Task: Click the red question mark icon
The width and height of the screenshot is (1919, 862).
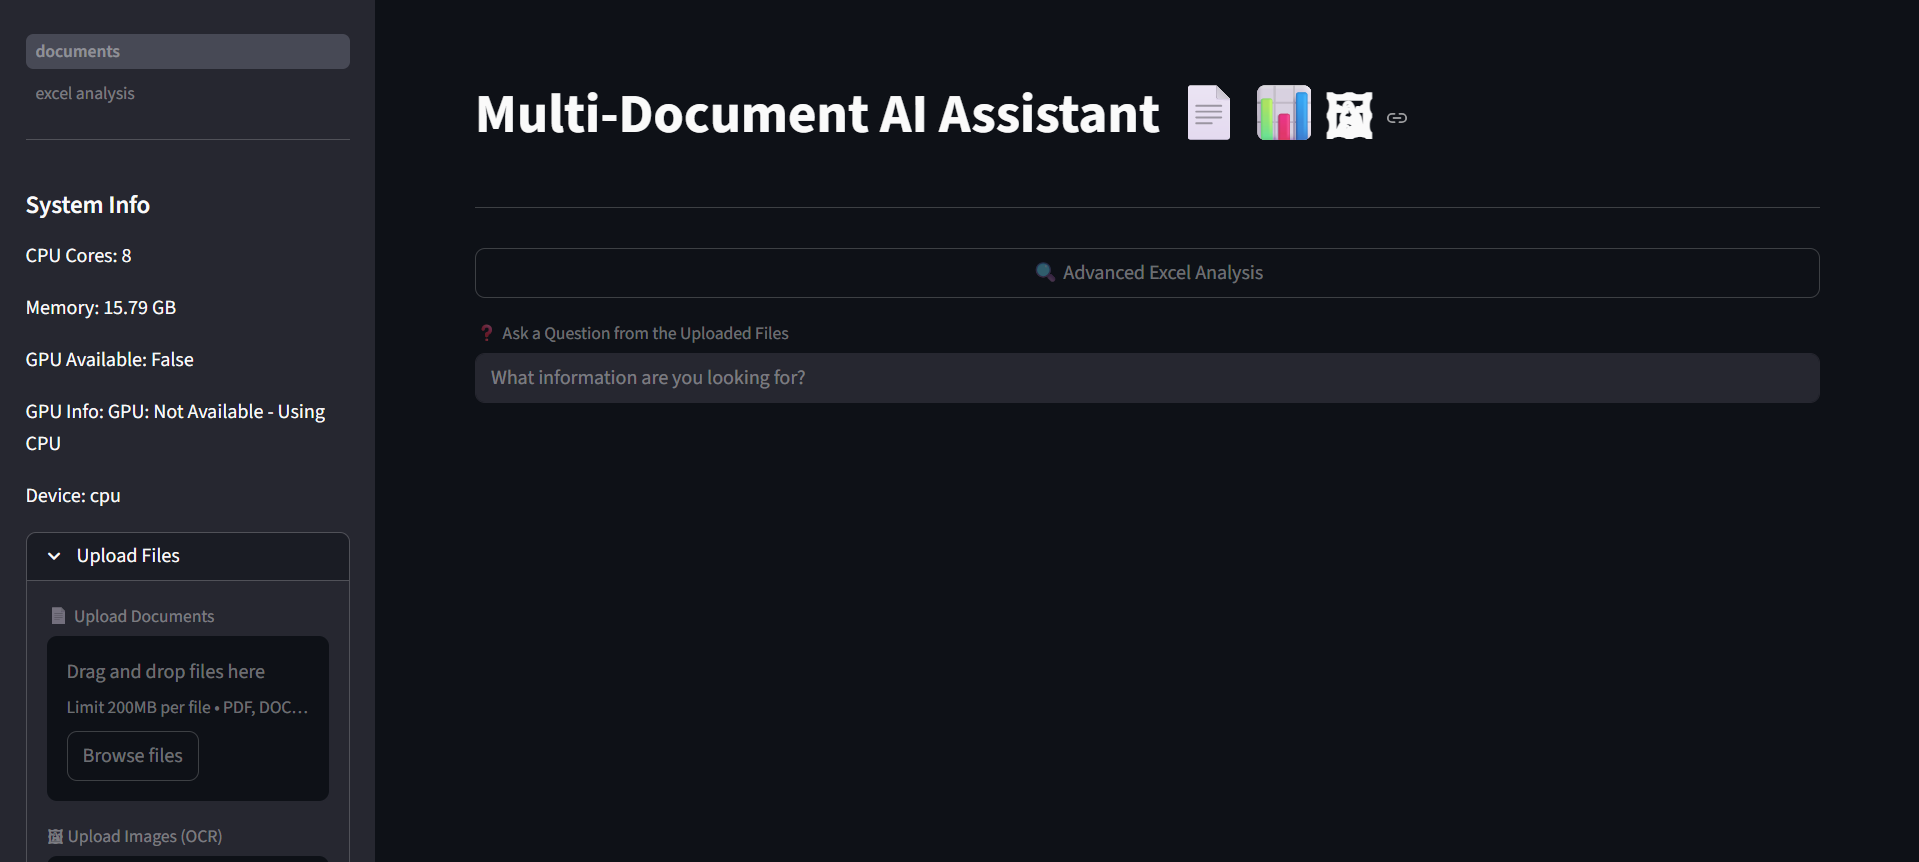Action: click(x=487, y=333)
